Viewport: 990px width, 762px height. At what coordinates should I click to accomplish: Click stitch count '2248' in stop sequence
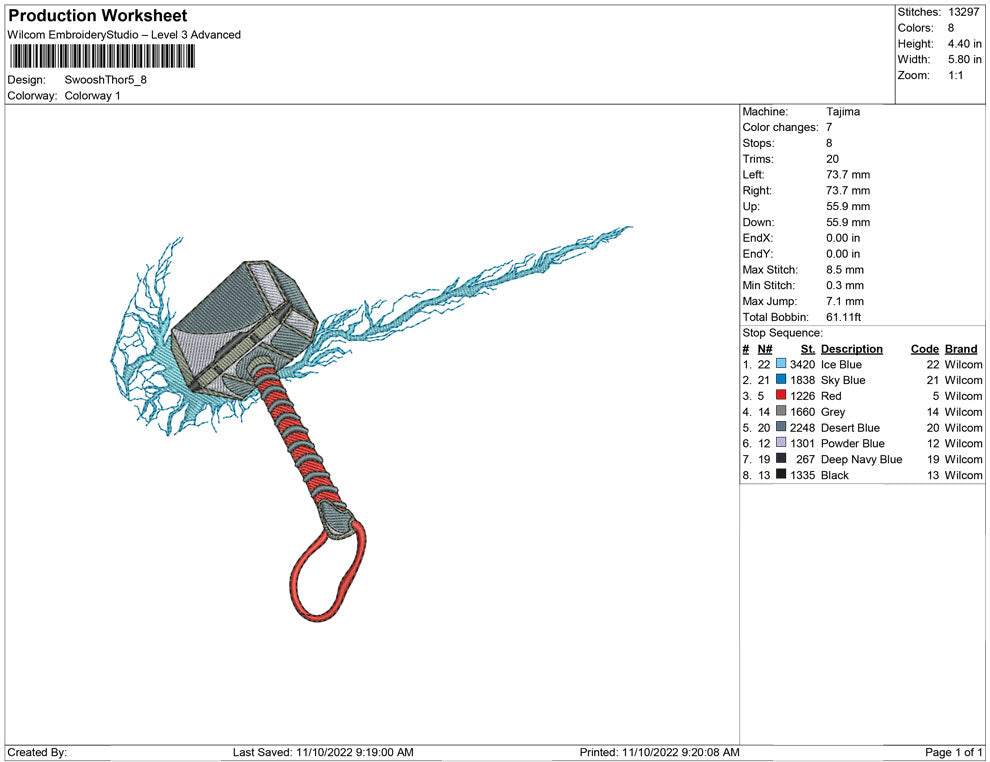tap(802, 427)
